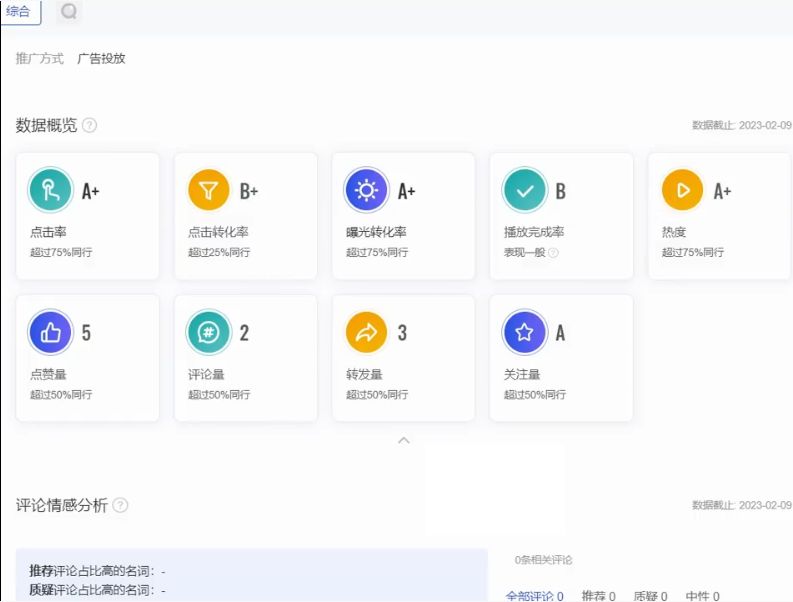Click the search magnifier icon

pyautogui.click(x=69, y=11)
